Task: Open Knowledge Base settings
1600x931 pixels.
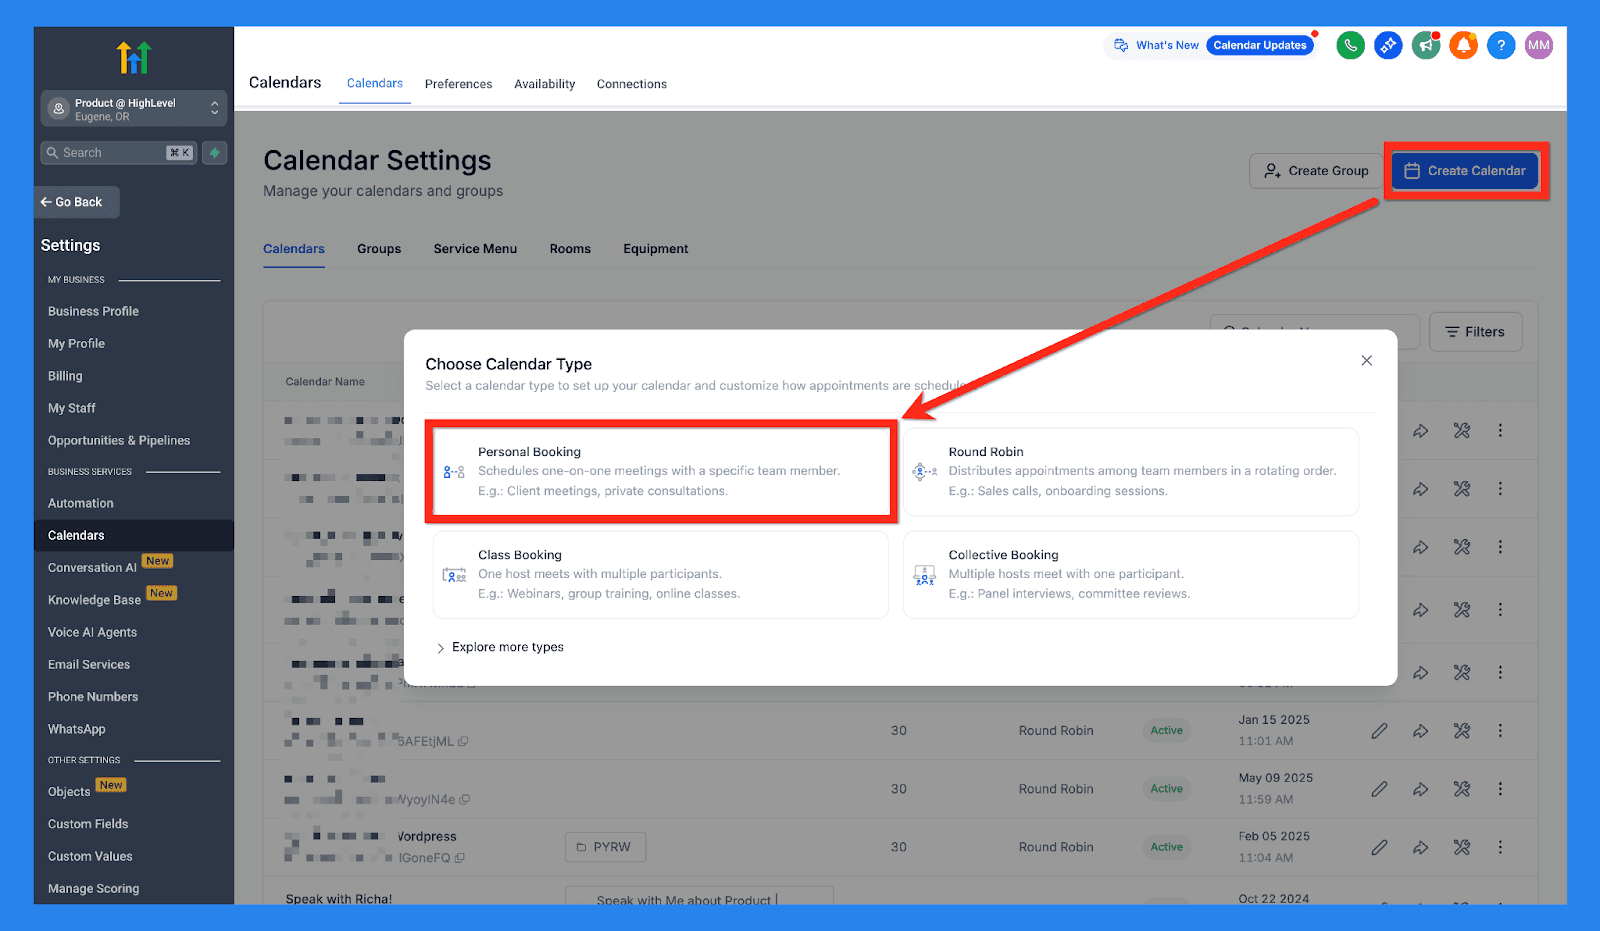Action: [x=94, y=600]
